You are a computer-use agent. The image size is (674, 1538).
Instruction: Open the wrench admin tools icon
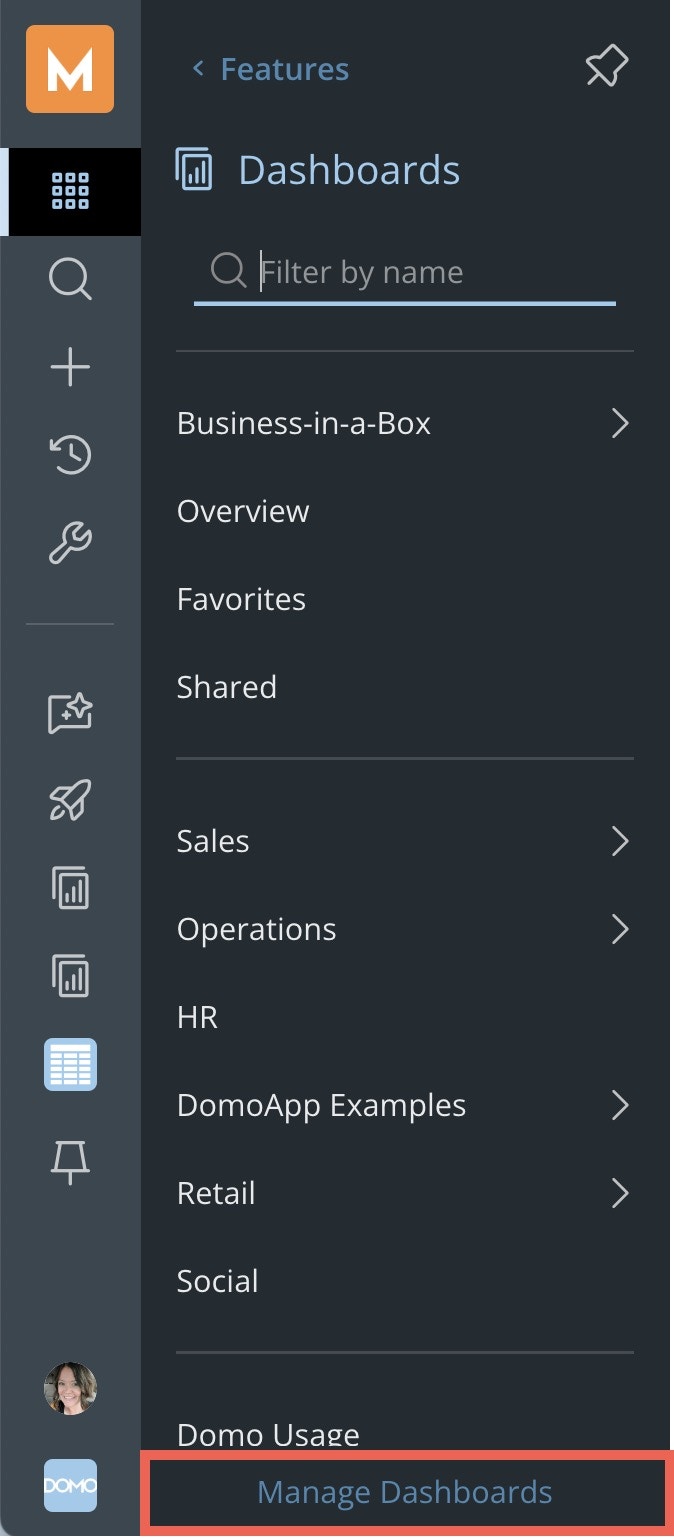coord(70,544)
